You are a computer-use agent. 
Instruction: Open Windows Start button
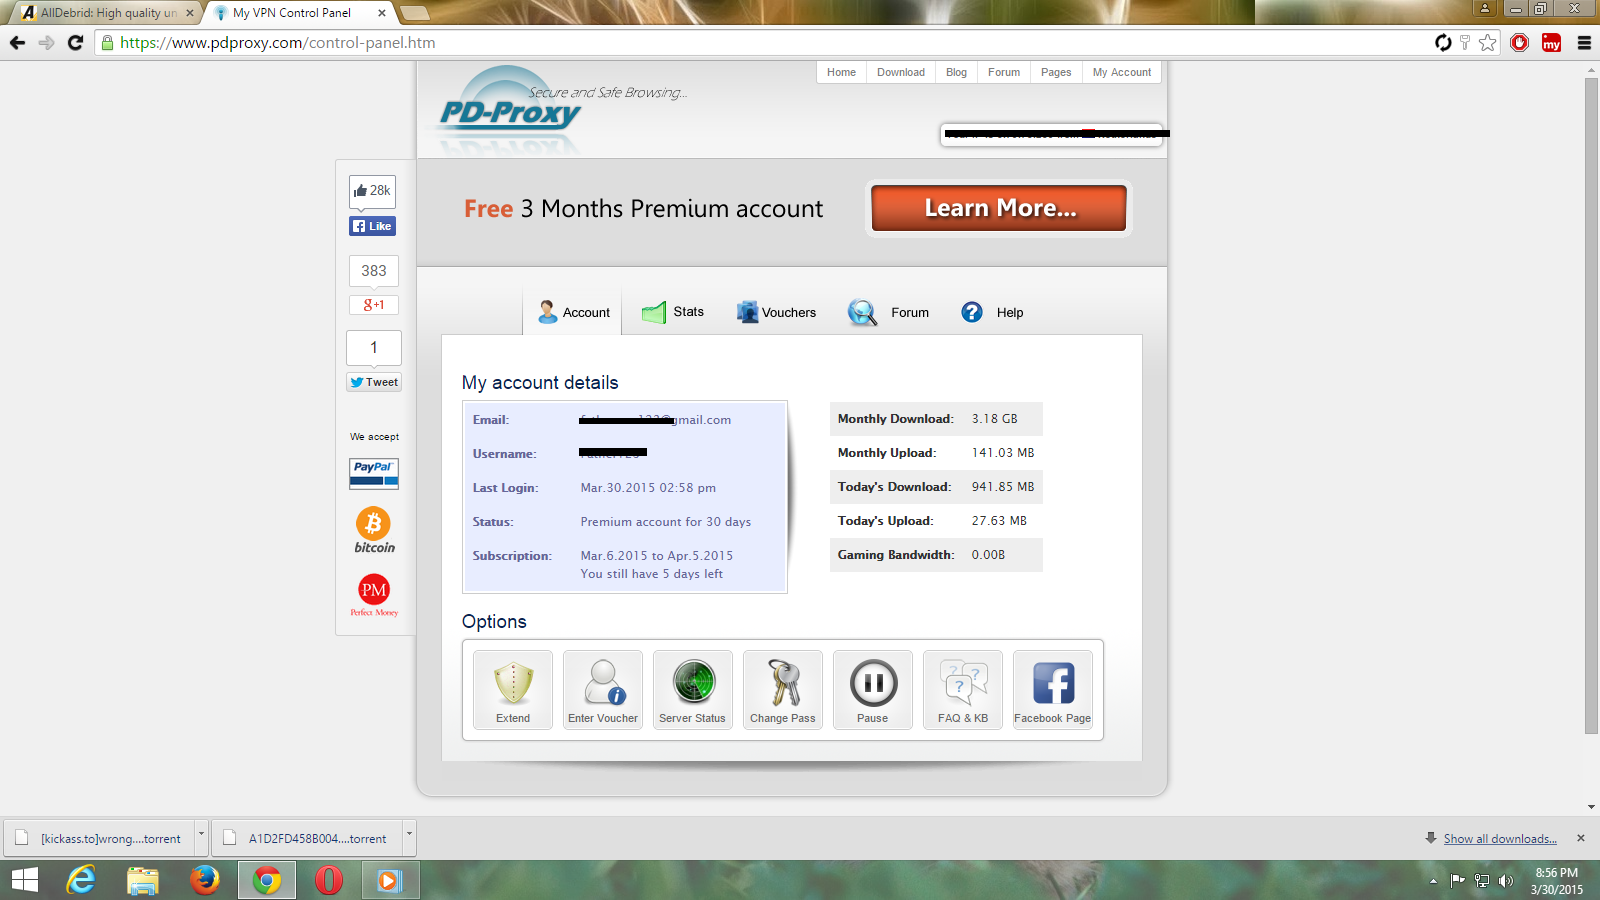24,880
